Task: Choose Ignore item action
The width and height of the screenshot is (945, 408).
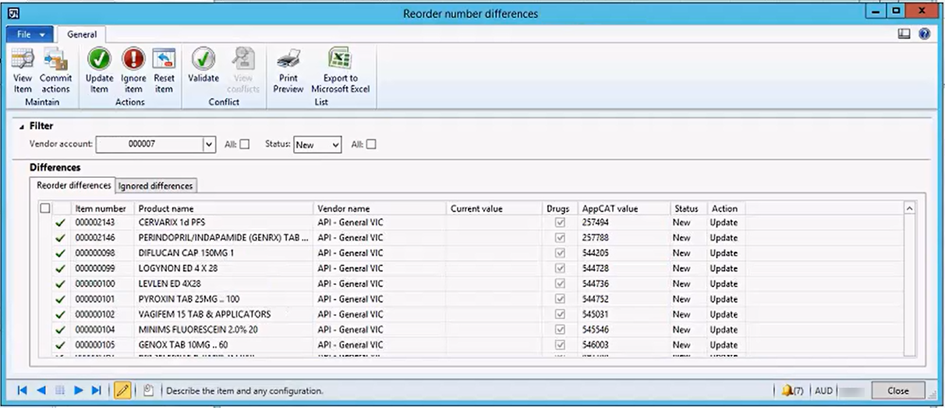Action: pyautogui.click(x=133, y=71)
